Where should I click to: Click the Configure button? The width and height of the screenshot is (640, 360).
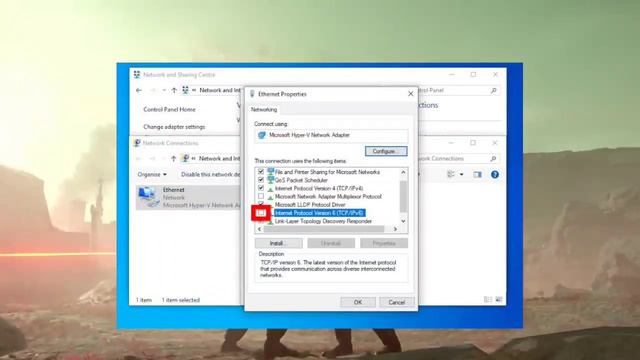point(386,151)
